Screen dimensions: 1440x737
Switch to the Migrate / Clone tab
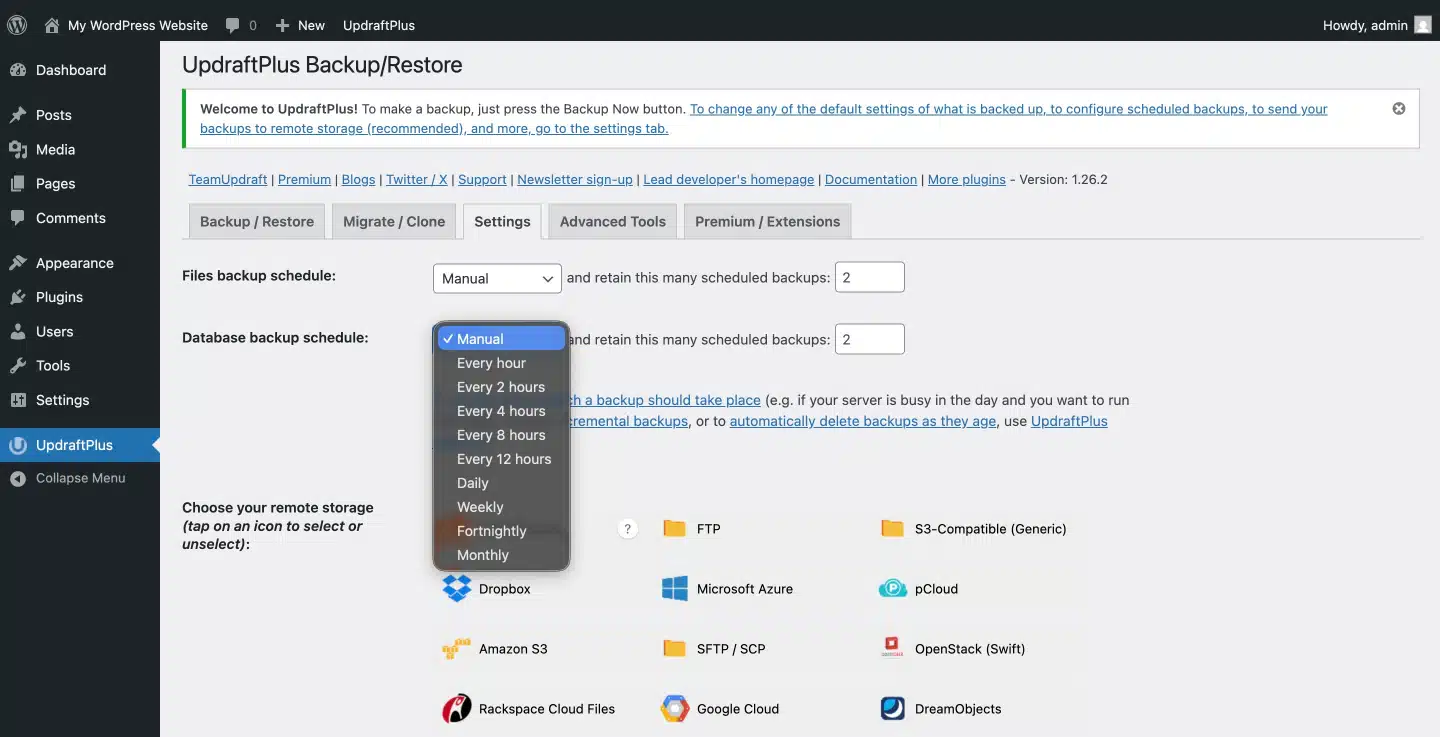[394, 222]
